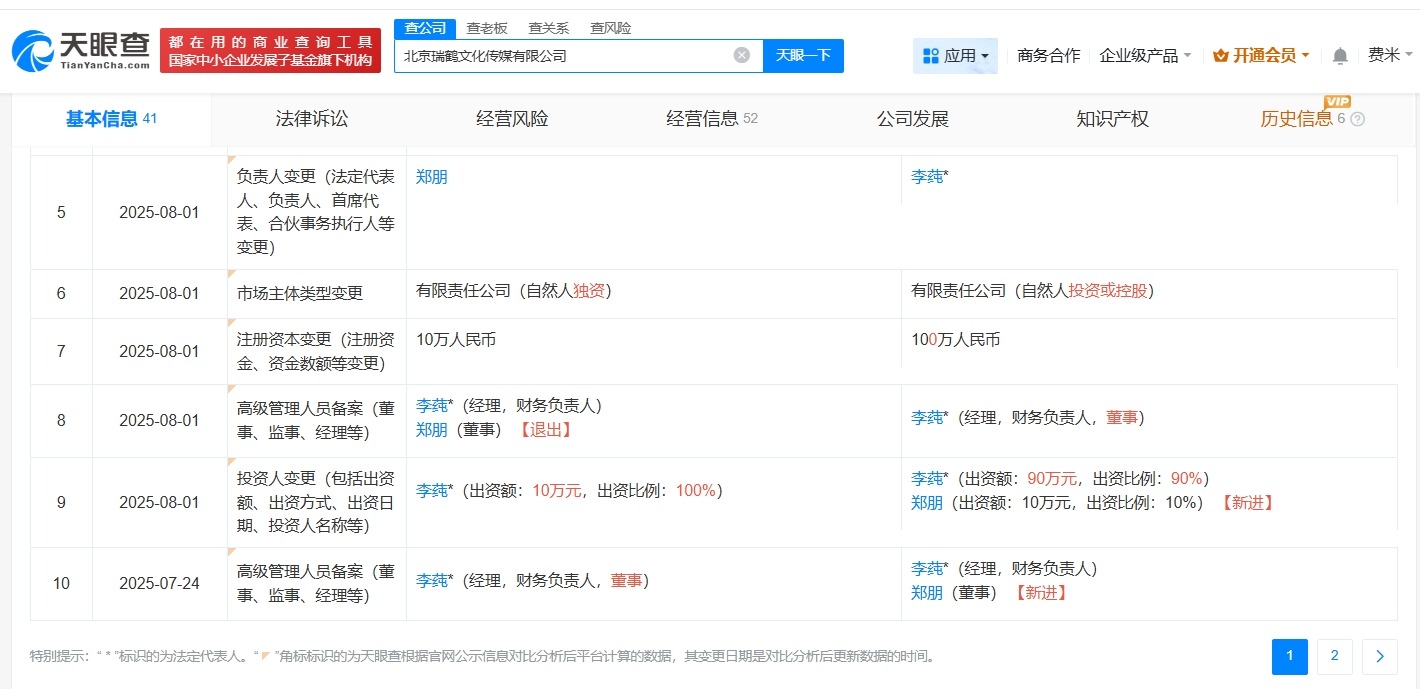The width and height of the screenshot is (1420, 689).
Task: Click the 郑朋 name link in row 5
Action: pyautogui.click(x=431, y=176)
